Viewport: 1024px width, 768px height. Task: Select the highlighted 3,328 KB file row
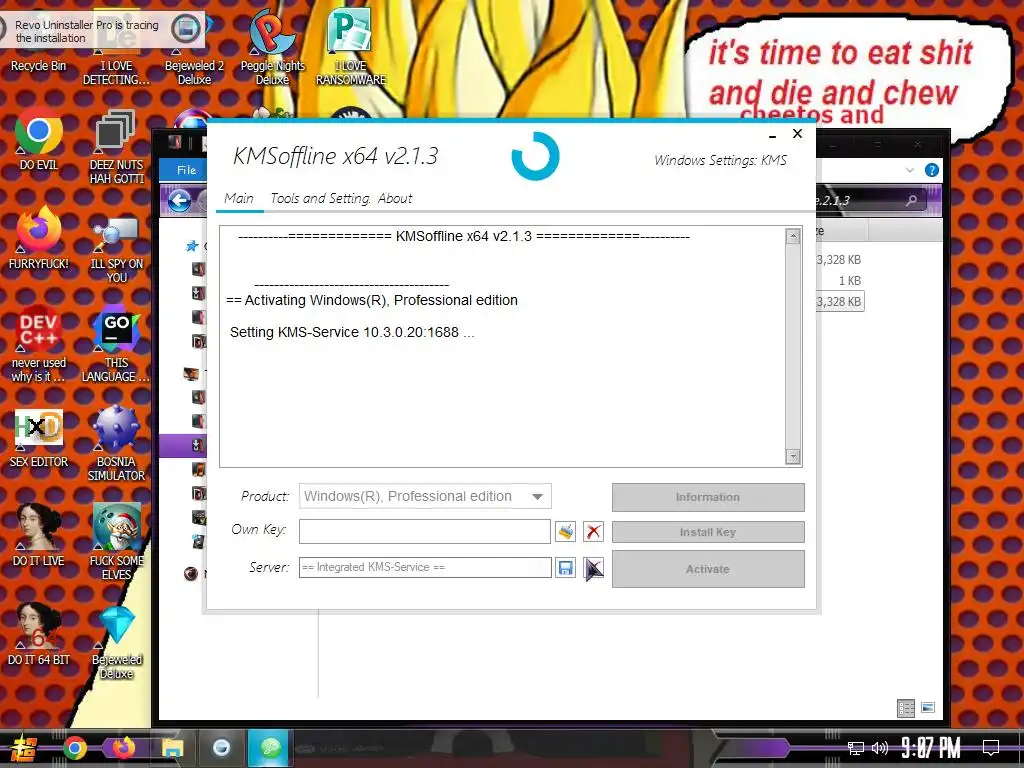(840, 301)
